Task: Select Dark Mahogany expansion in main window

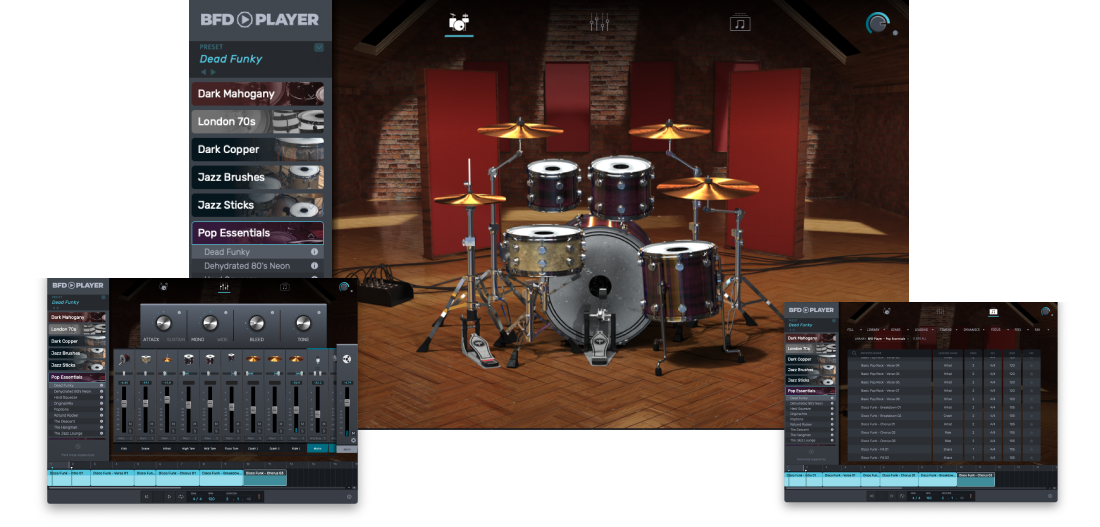Action: (258, 93)
